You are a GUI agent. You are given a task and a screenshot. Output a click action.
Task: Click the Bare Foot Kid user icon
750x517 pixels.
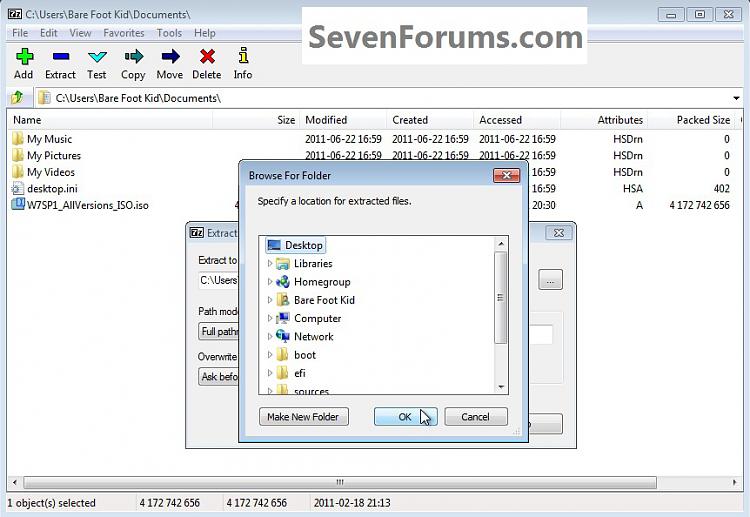(x=283, y=300)
